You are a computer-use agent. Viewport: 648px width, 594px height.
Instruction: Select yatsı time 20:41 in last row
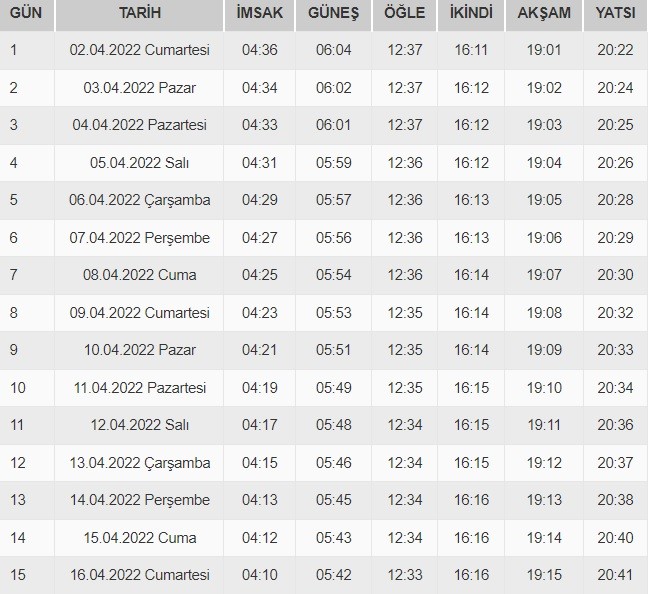coord(616,575)
